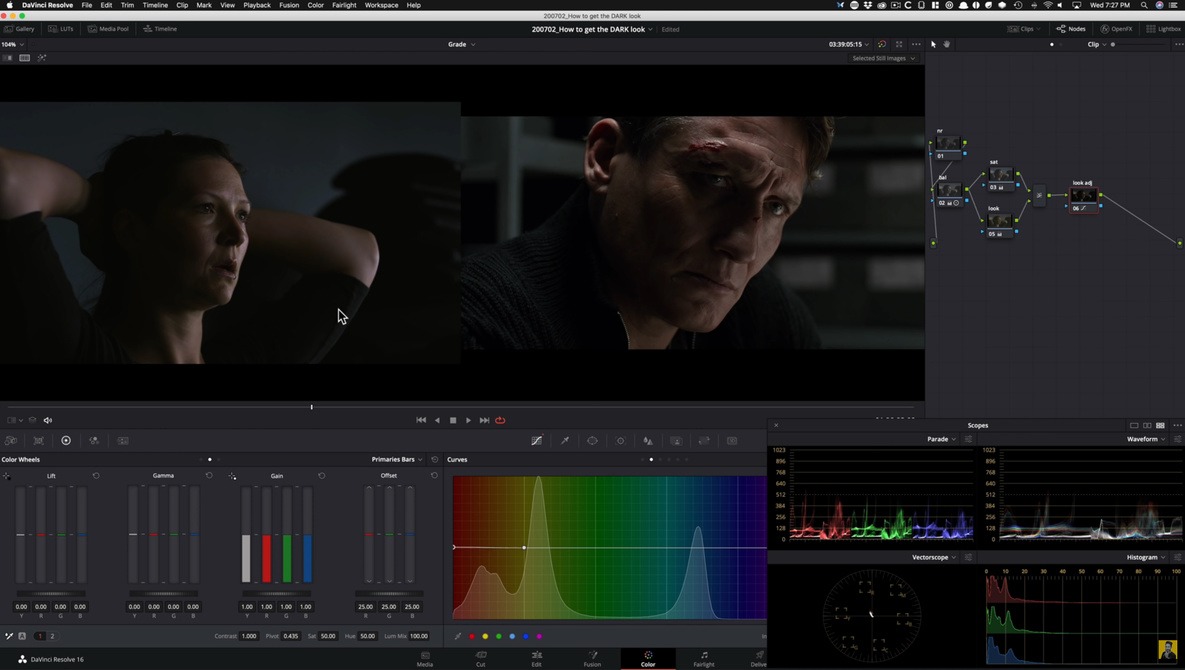Viewport: 1185px width, 670px height.
Task: Open the Playback menu
Action: click(257, 5)
